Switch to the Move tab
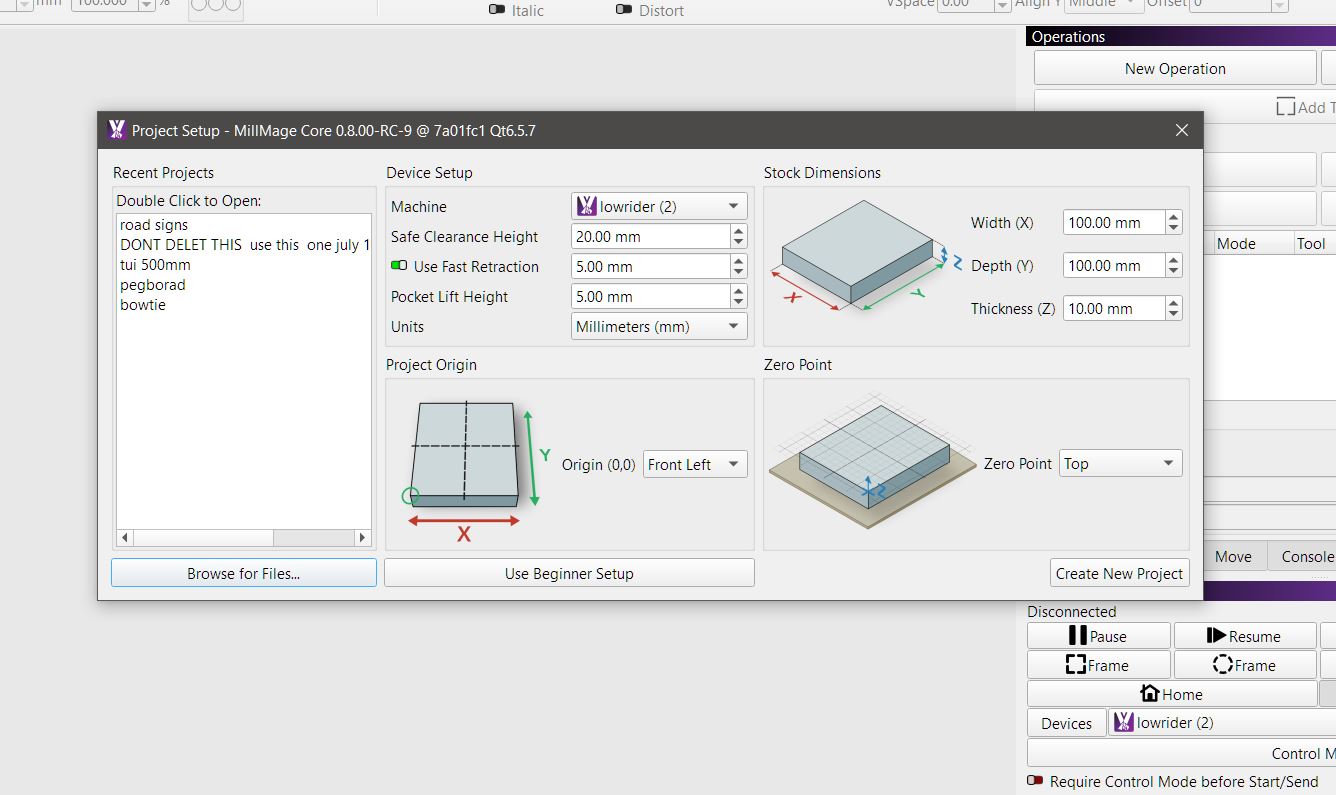This screenshot has width=1336, height=795. point(1233,556)
